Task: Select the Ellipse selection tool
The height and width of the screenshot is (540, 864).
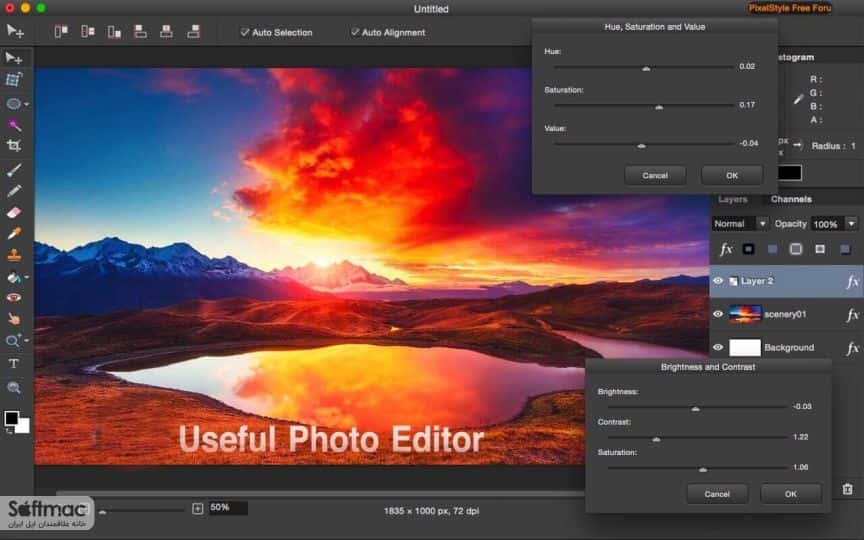Action: 13,104
